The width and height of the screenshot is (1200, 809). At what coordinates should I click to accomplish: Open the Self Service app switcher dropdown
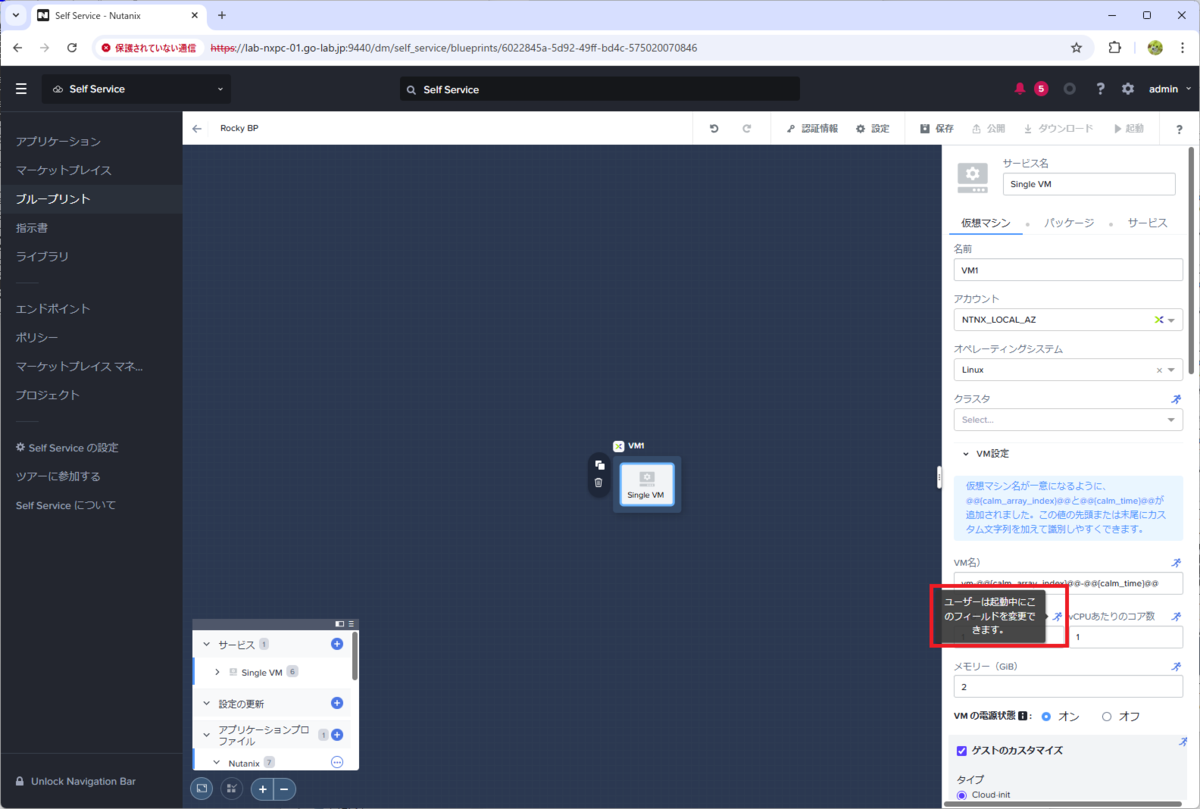(x=136, y=89)
